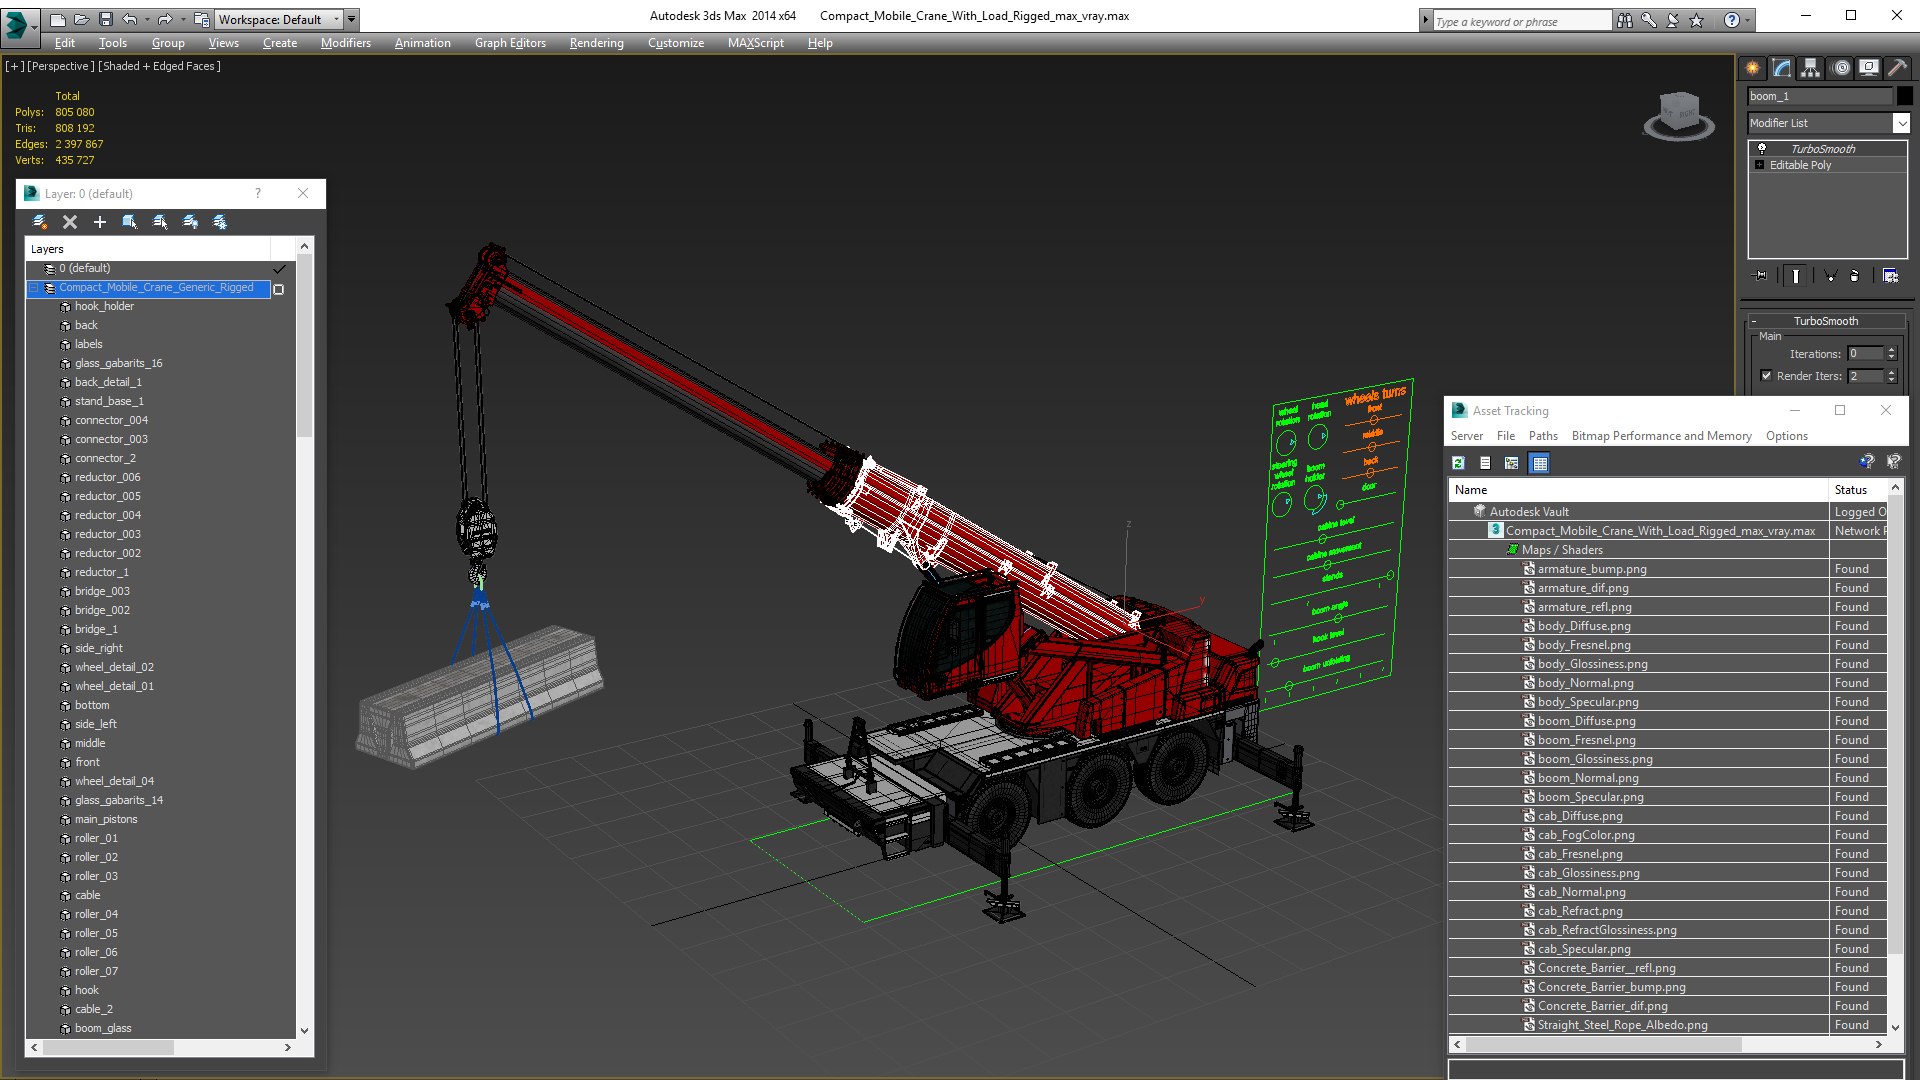The height and width of the screenshot is (1080, 1920).
Task: Click the New Scene icon
Action: 57,19
